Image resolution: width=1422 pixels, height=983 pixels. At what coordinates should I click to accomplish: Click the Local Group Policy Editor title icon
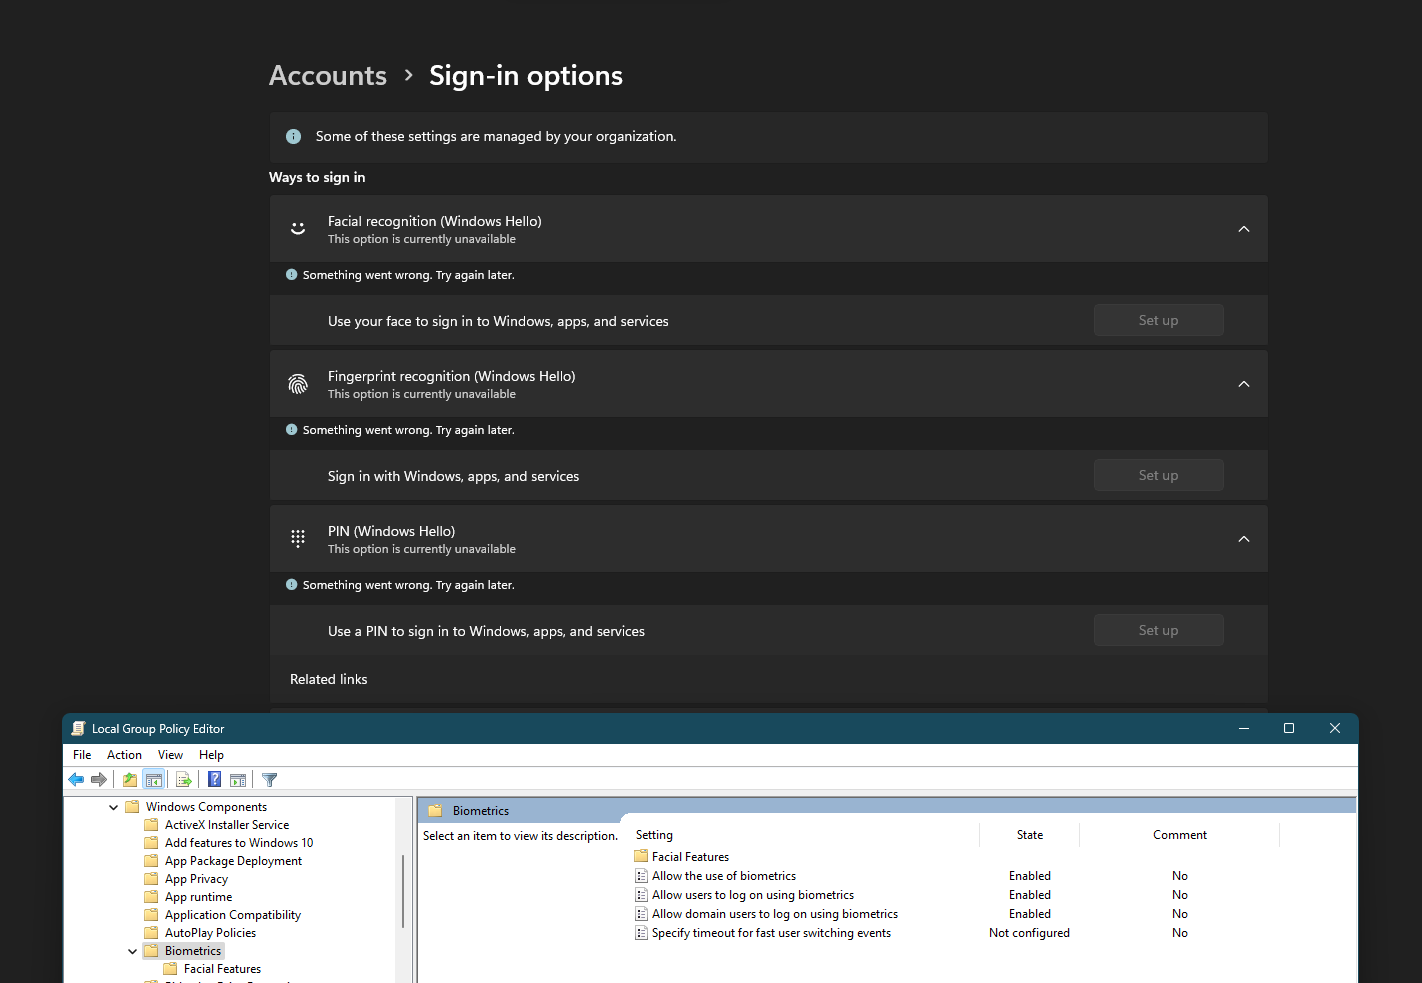(78, 729)
